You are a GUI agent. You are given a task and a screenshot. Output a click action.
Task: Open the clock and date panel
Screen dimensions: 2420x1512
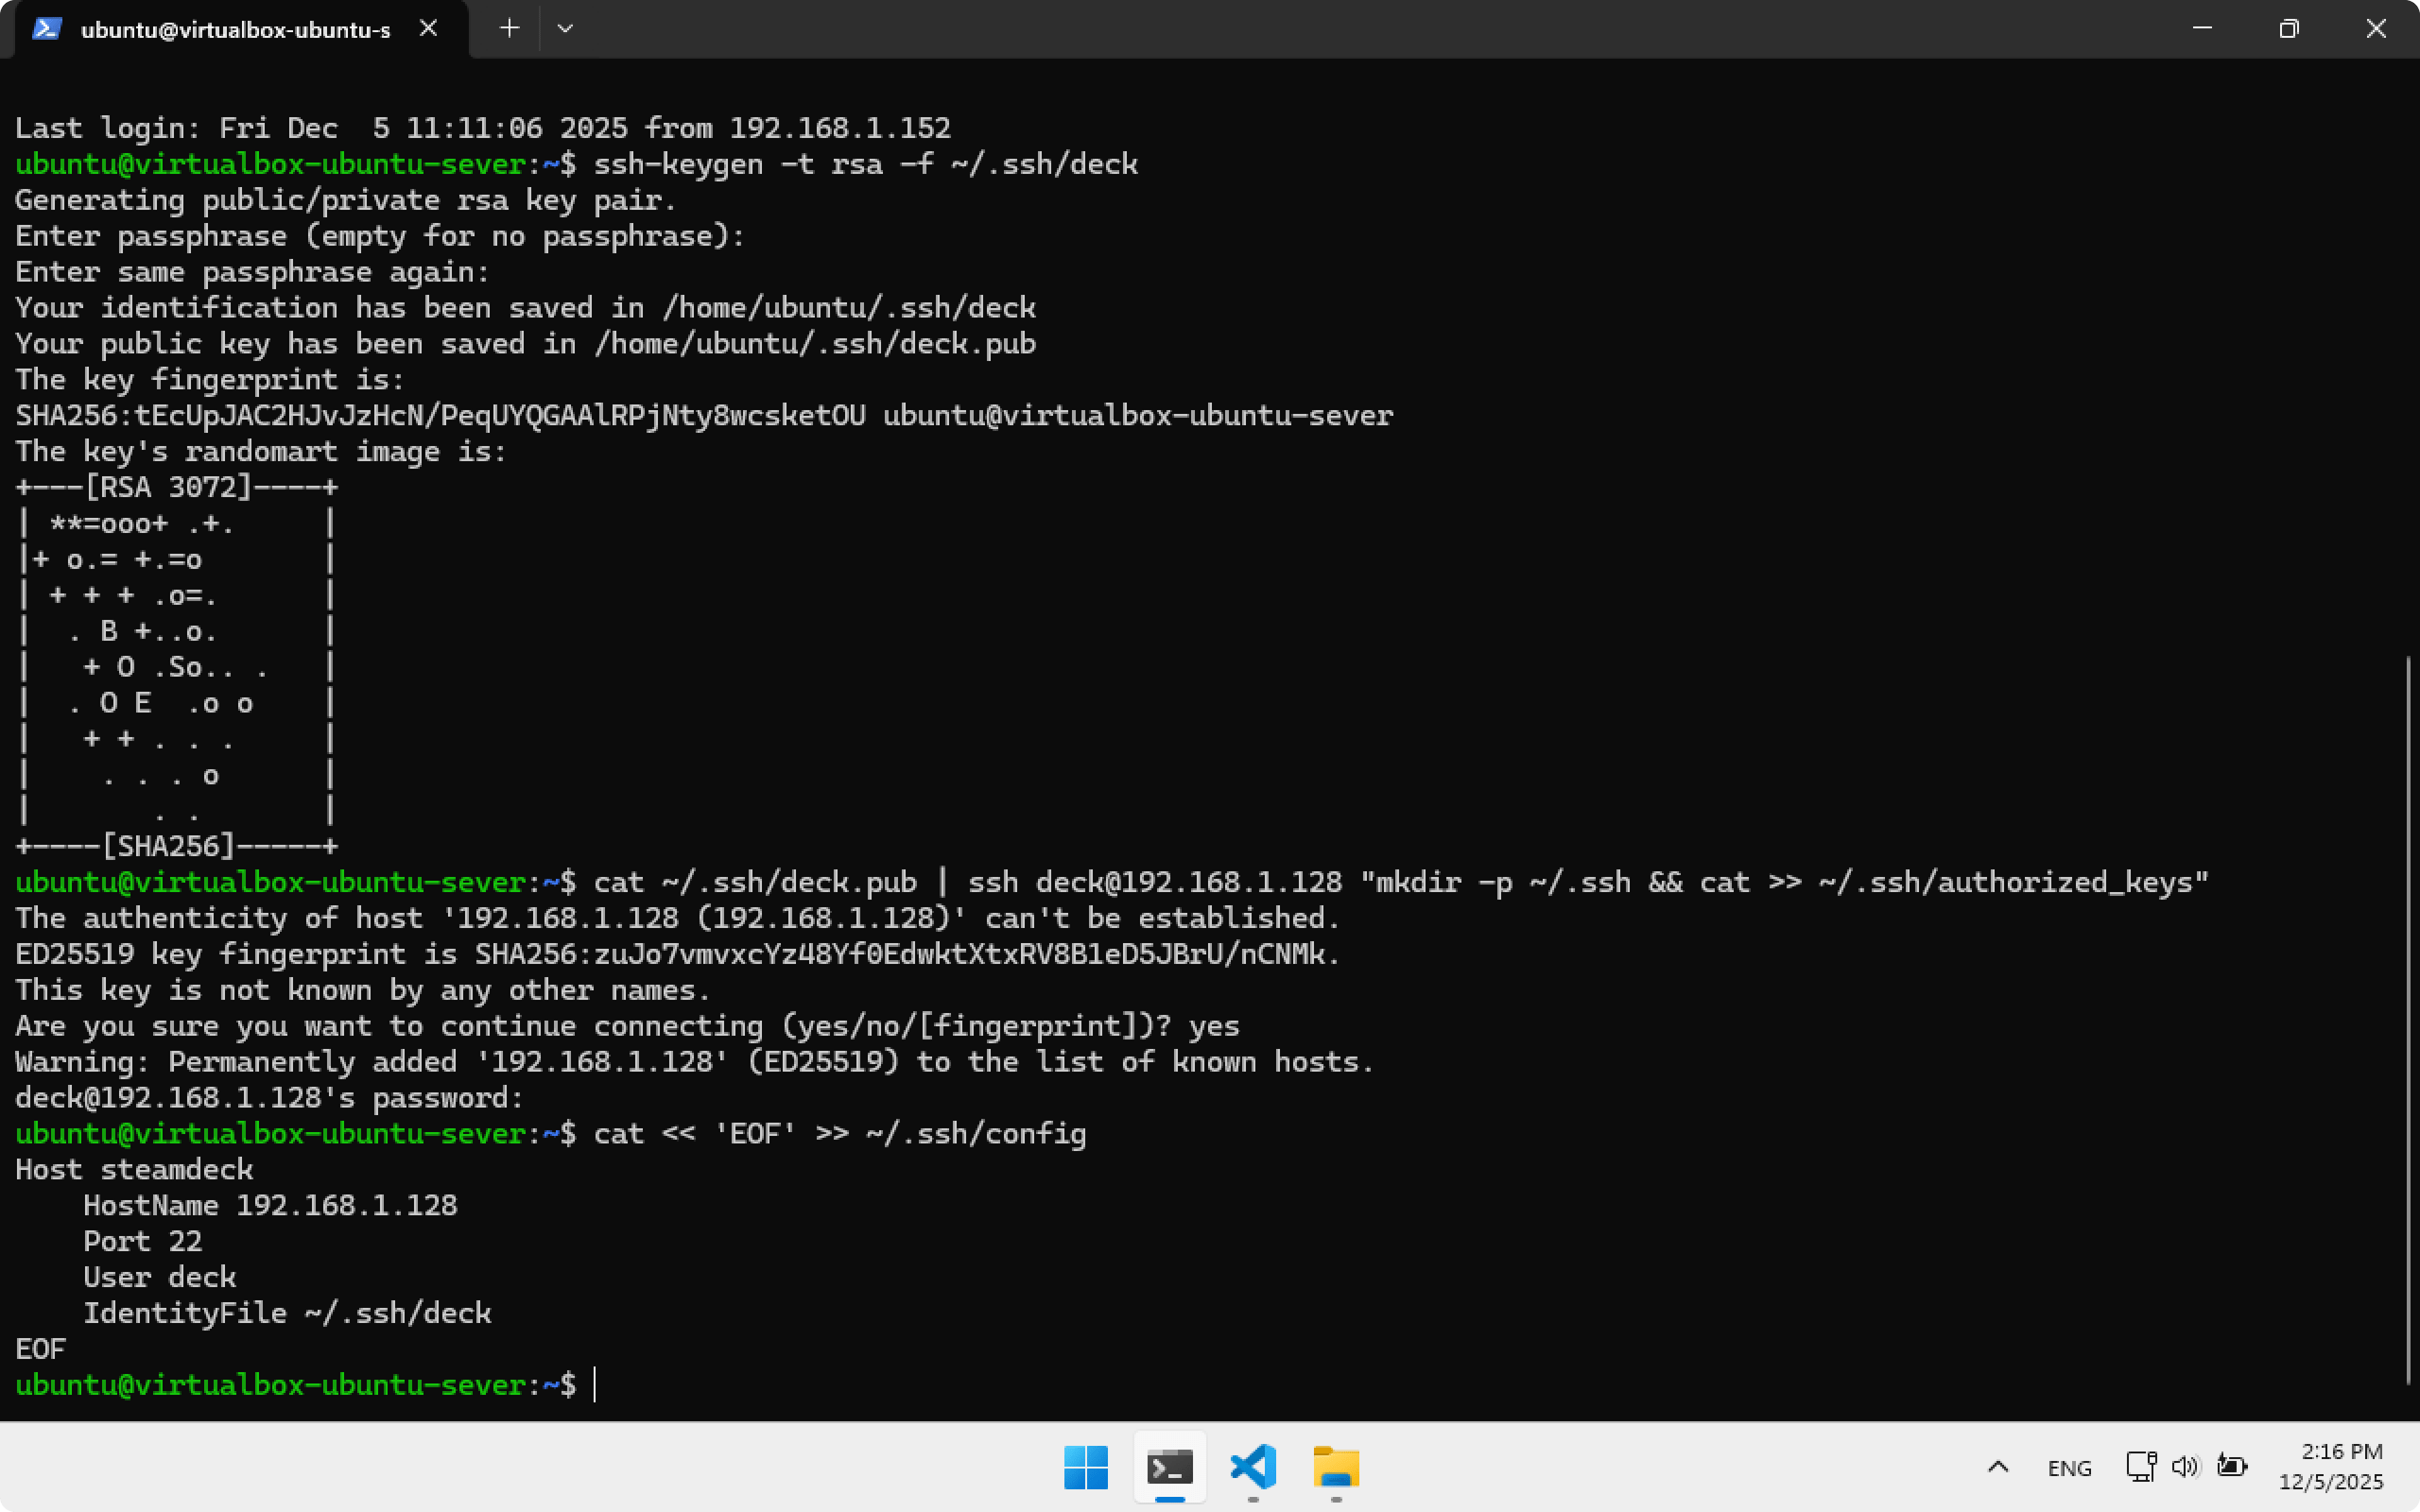2330,1467
